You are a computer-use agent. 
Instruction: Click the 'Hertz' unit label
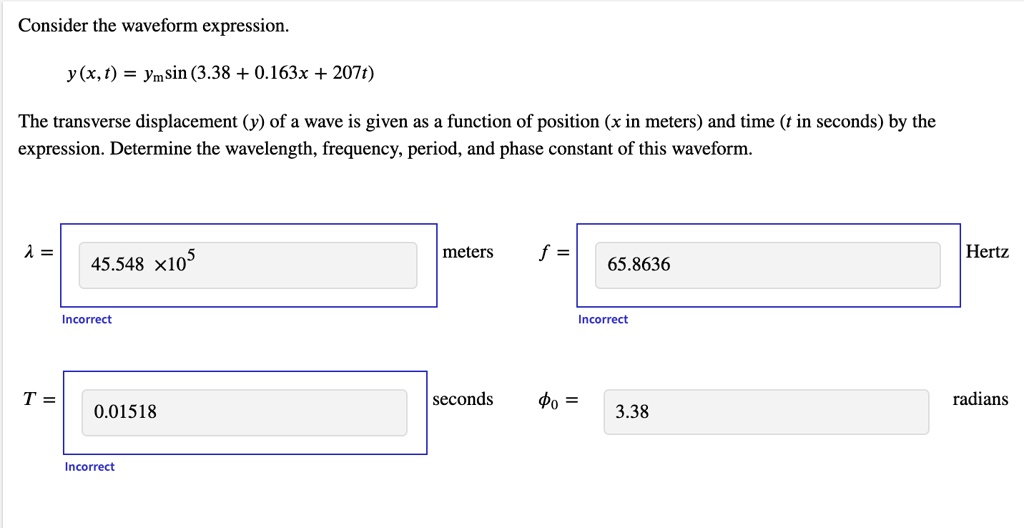[987, 252]
